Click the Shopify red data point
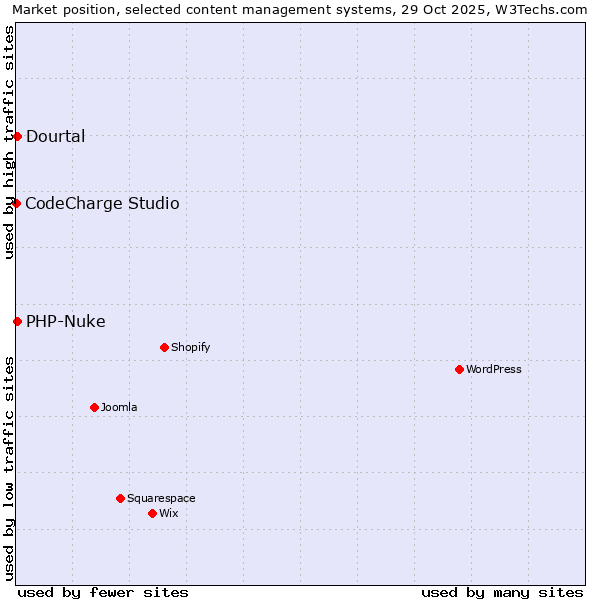The height and width of the screenshot is (600, 600). click(164, 347)
